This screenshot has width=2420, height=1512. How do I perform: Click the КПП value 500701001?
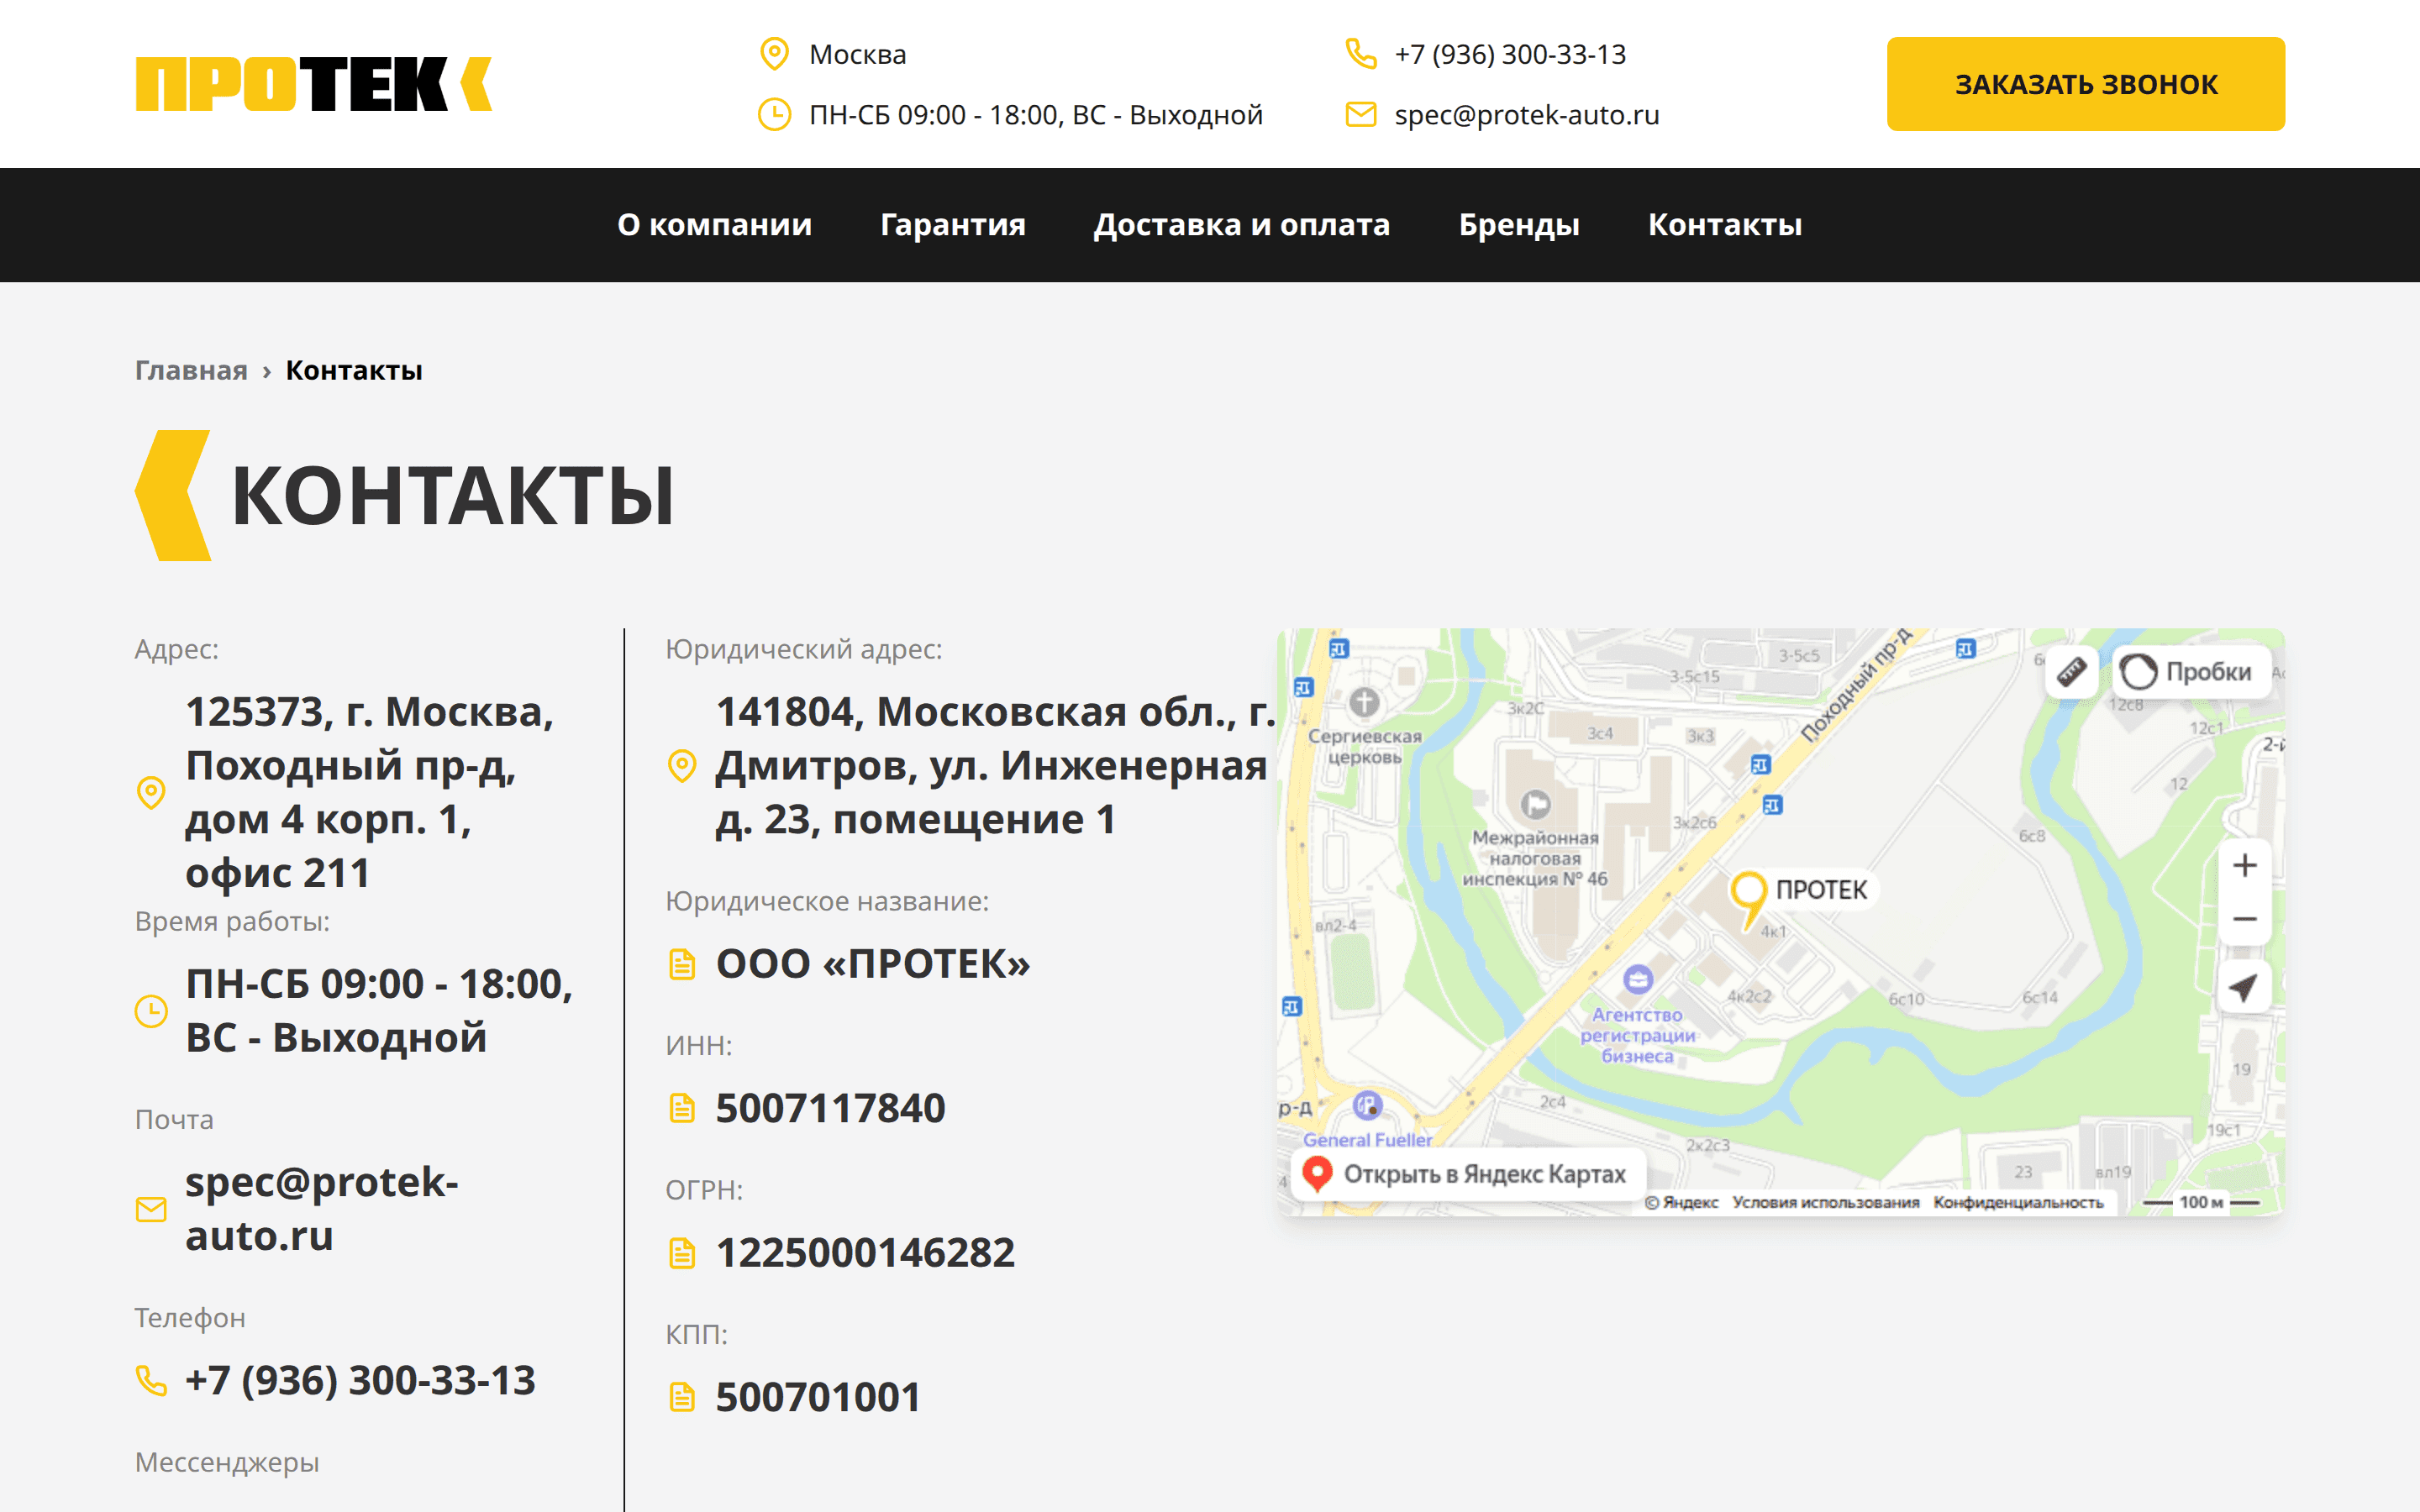[818, 1397]
